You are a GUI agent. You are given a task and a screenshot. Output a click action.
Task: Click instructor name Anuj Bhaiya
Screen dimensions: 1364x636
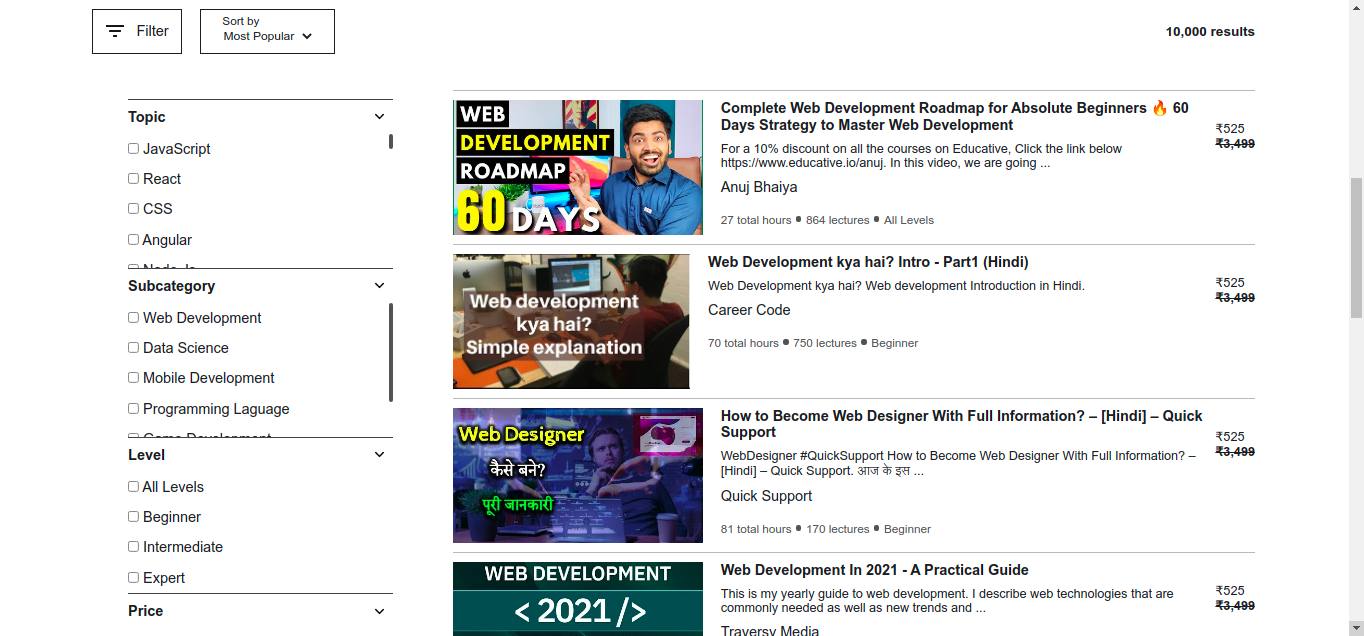point(759,187)
